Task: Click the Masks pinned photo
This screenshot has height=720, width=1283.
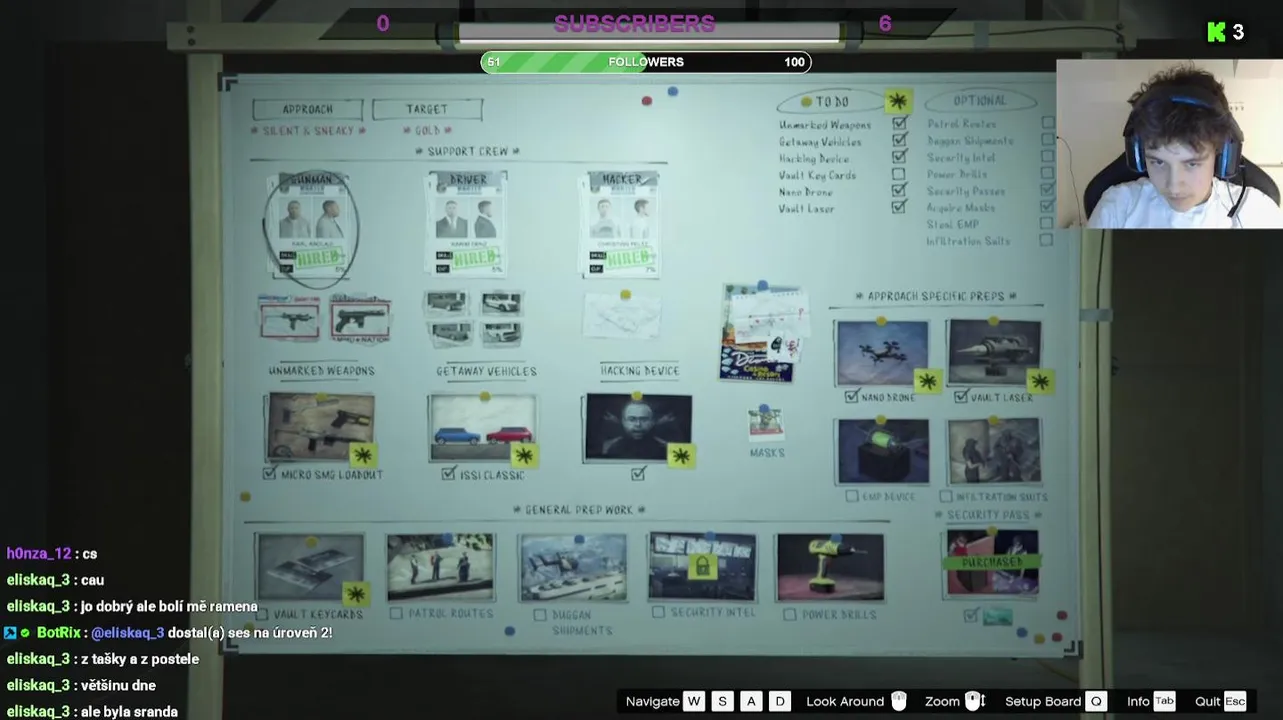Action: [x=766, y=423]
